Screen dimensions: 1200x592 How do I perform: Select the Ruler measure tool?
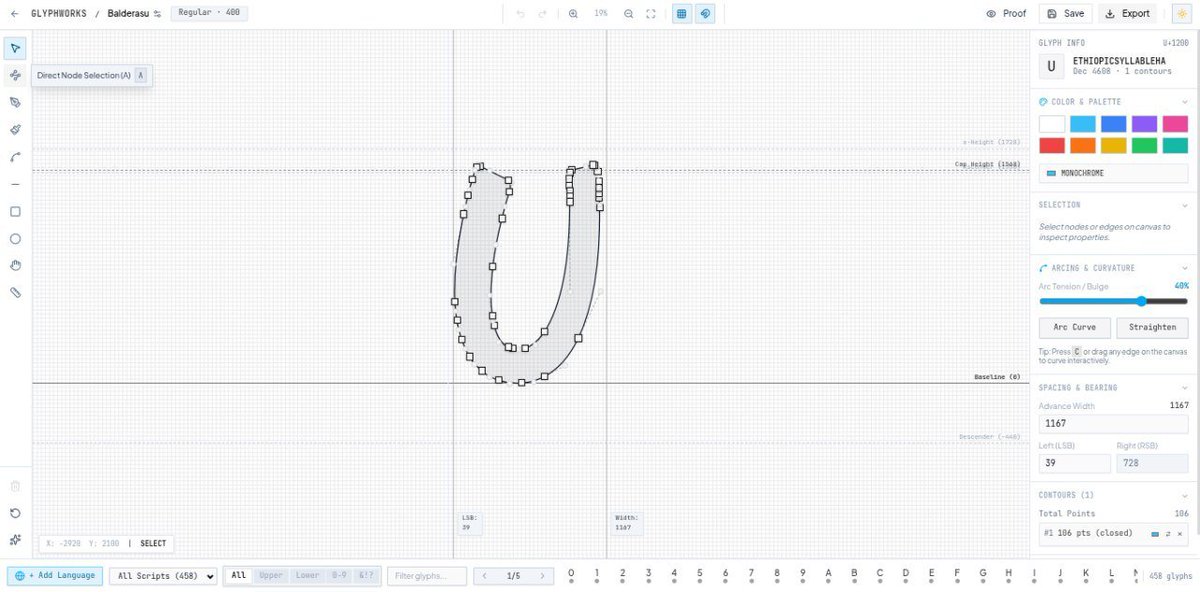pos(15,293)
